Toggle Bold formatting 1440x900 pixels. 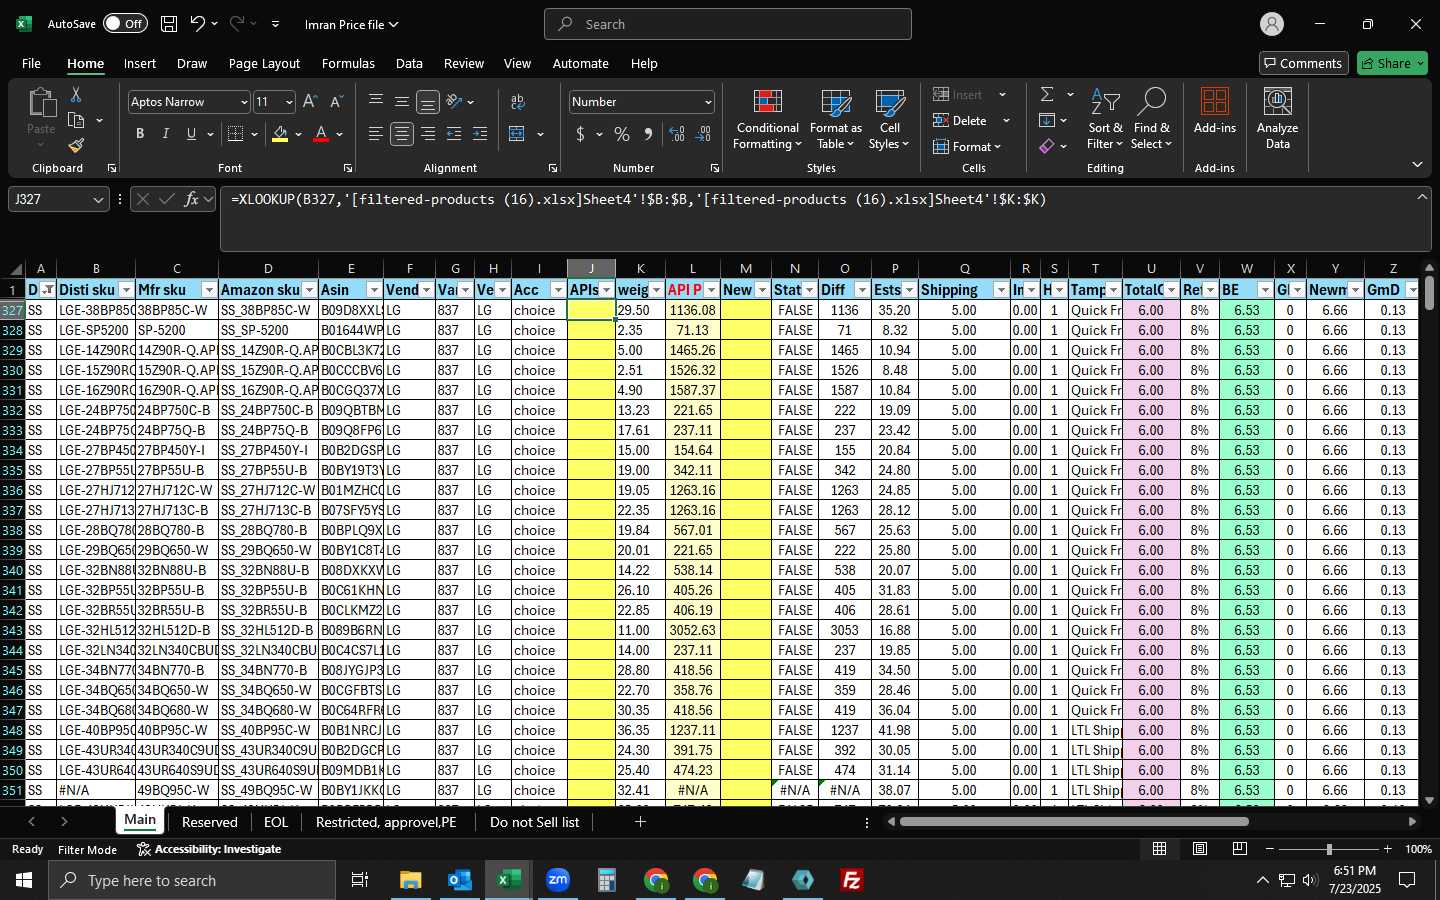[140, 134]
